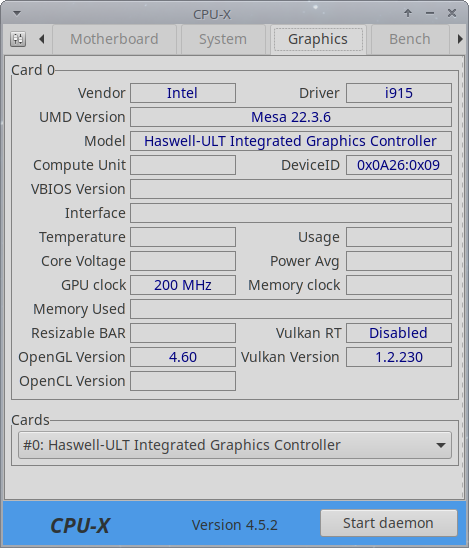This screenshot has height=548, width=469.
Task: Click the Vulkan Version value 1.2.230
Action: pyautogui.click(x=399, y=357)
